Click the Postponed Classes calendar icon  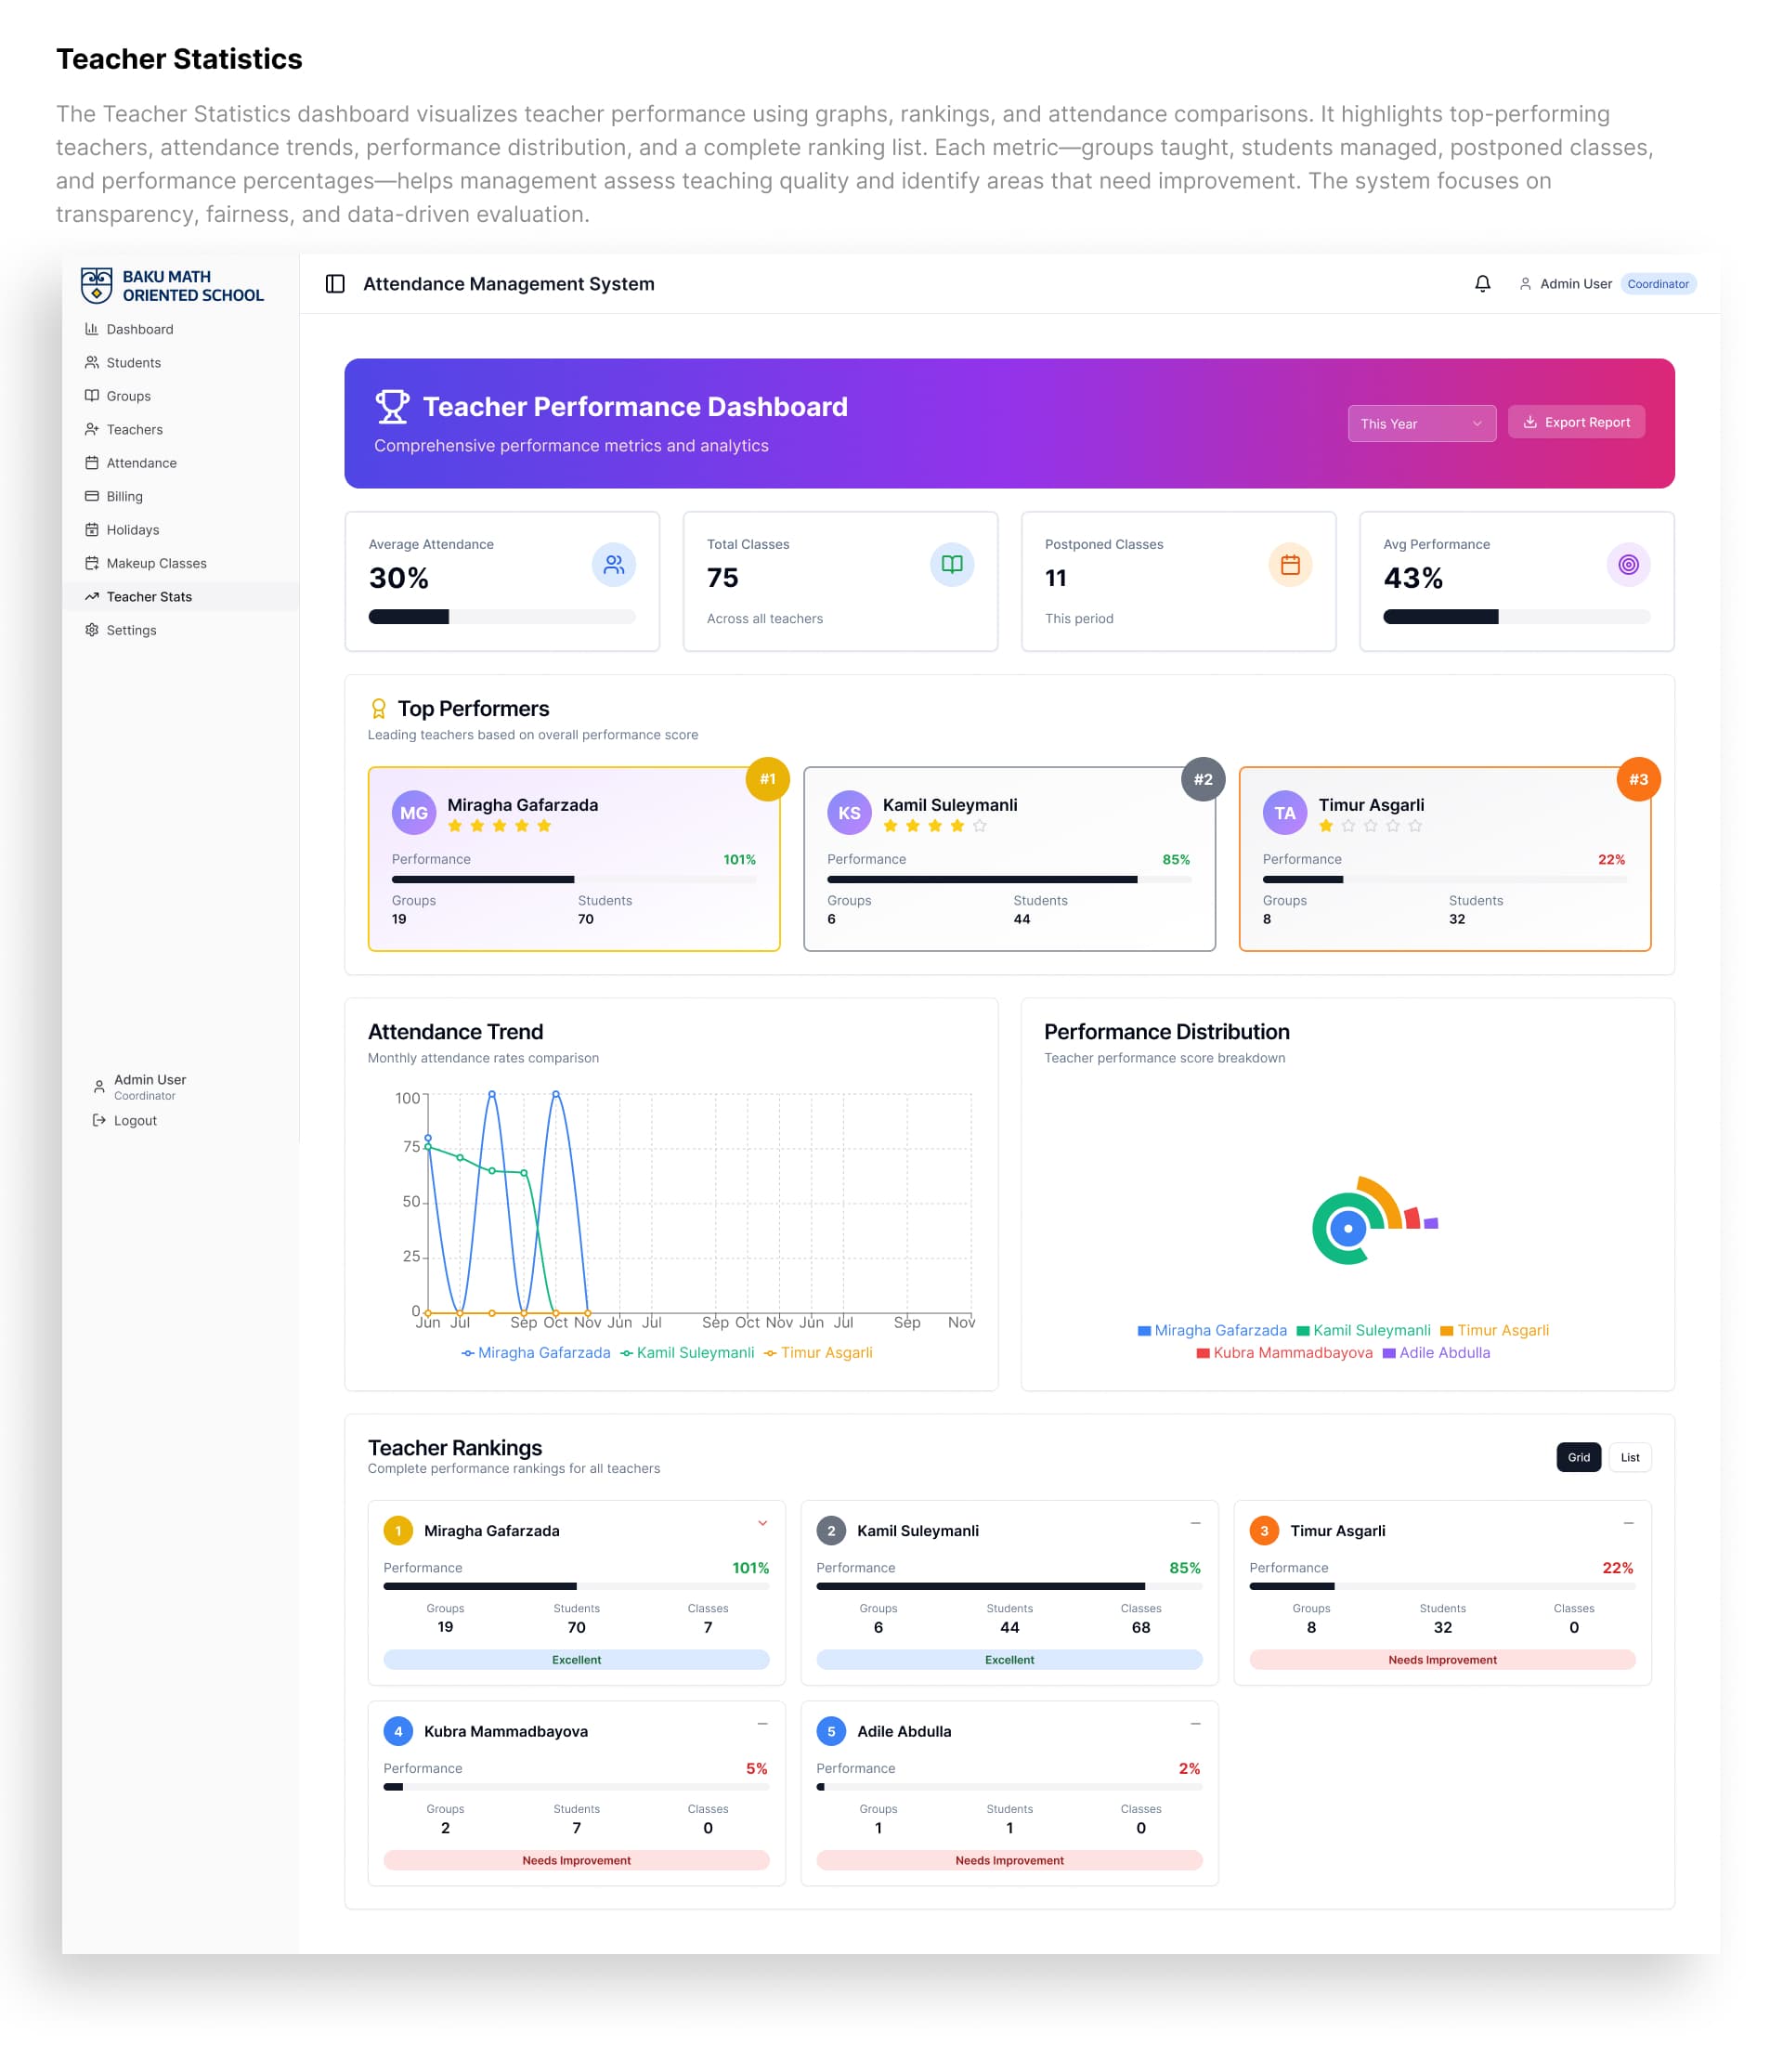point(1289,565)
